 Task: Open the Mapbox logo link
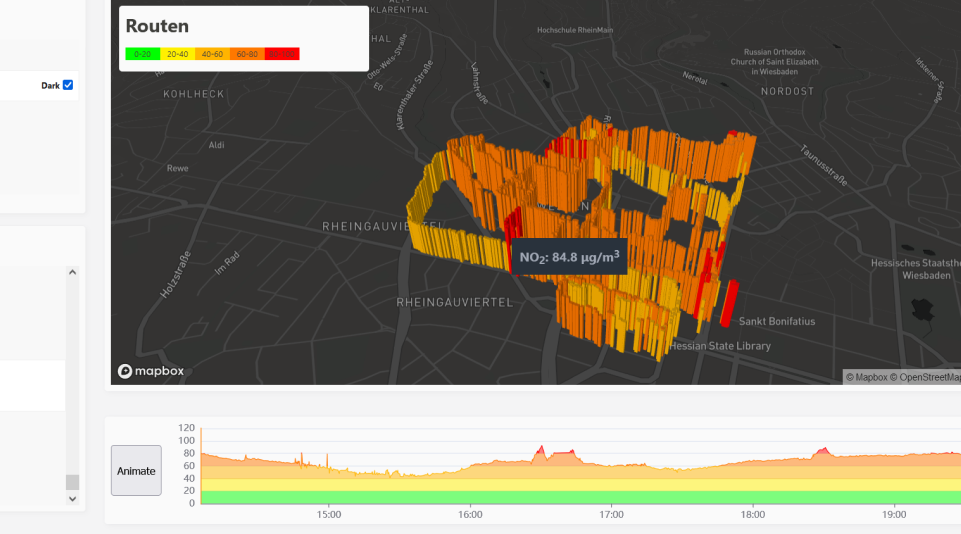point(151,371)
